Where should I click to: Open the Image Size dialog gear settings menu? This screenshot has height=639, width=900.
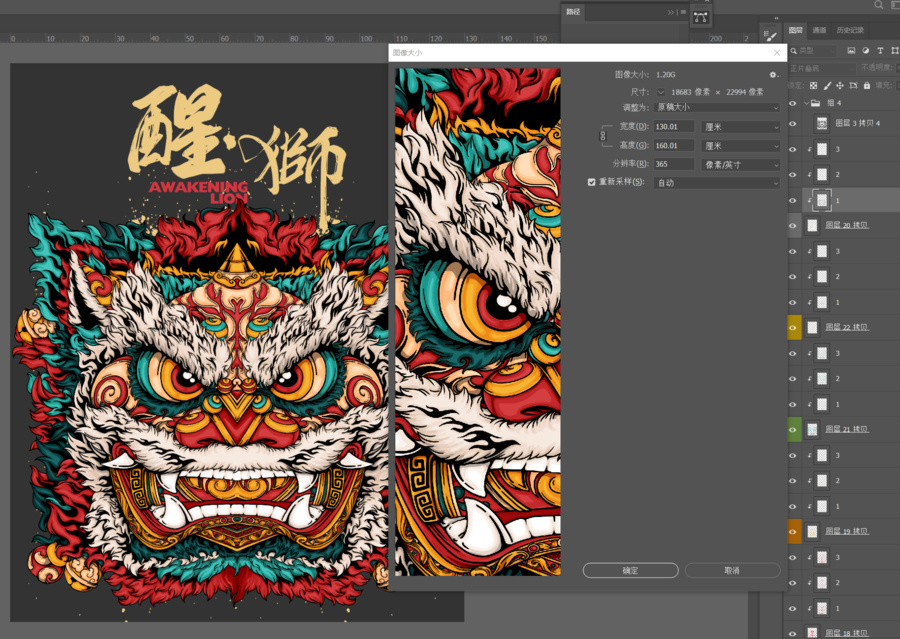point(773,75)
